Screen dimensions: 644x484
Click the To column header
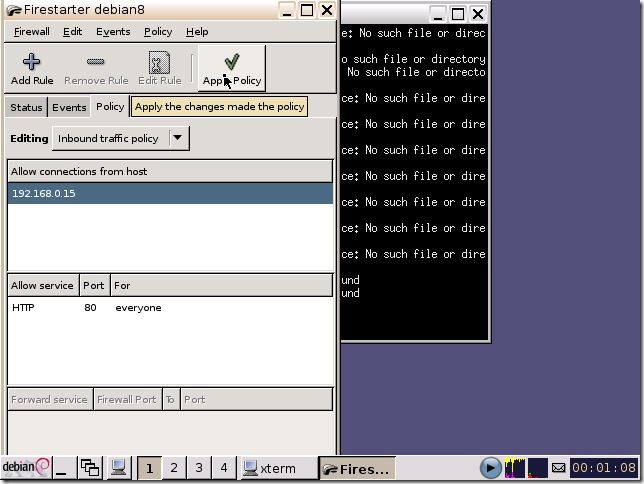click(x=171, y=399)
